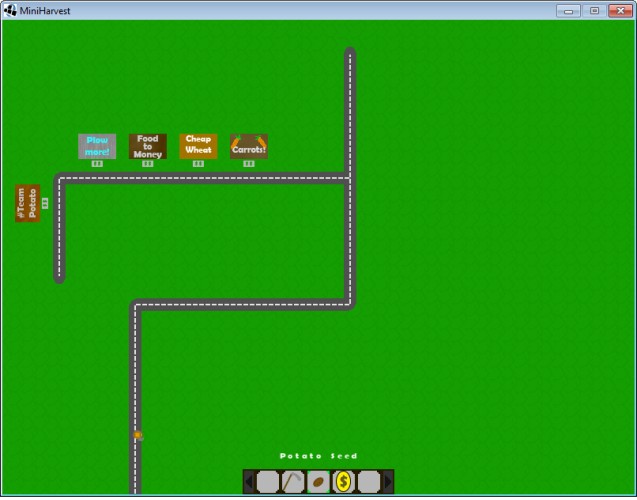637x500 pixels.
Task: Click the door marker under the Carrots! sign
Action: [x=249, y=164]
